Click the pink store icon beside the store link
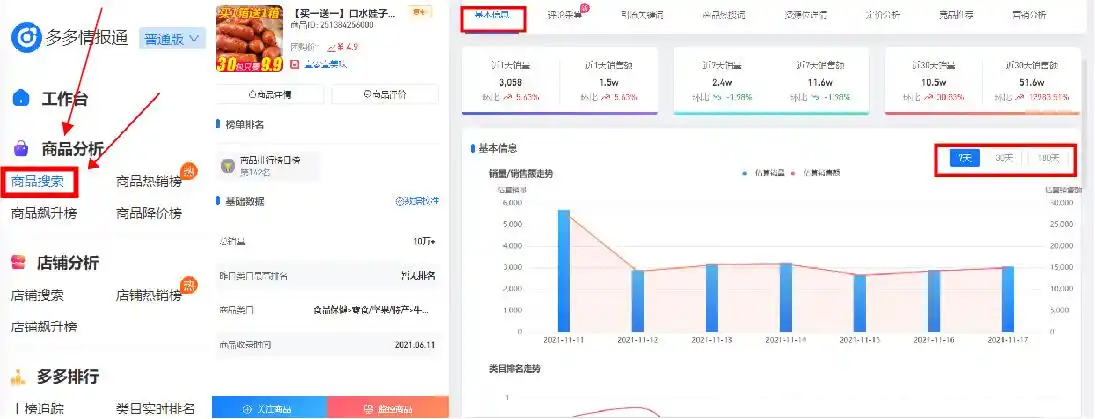This screenshot has width=1095, height=419. 294,64
